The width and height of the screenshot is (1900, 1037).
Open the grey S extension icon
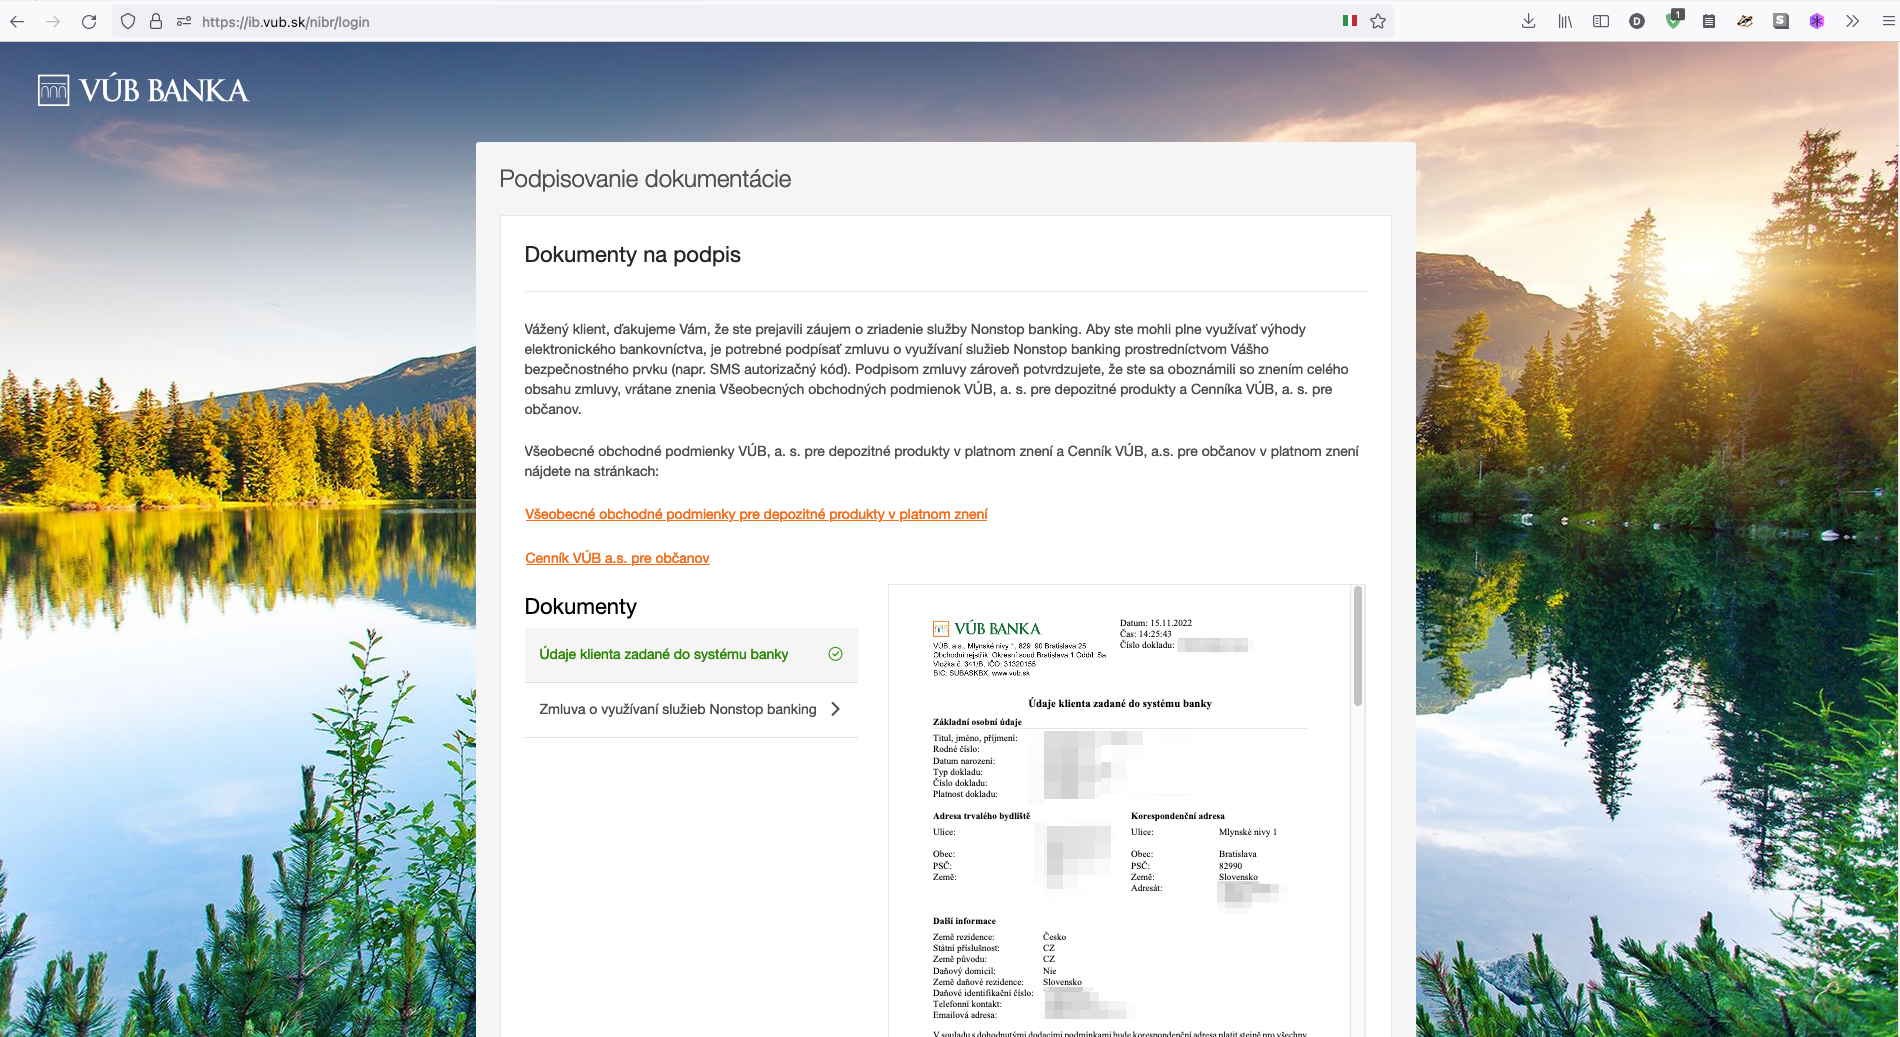(x=1781, y=21)
